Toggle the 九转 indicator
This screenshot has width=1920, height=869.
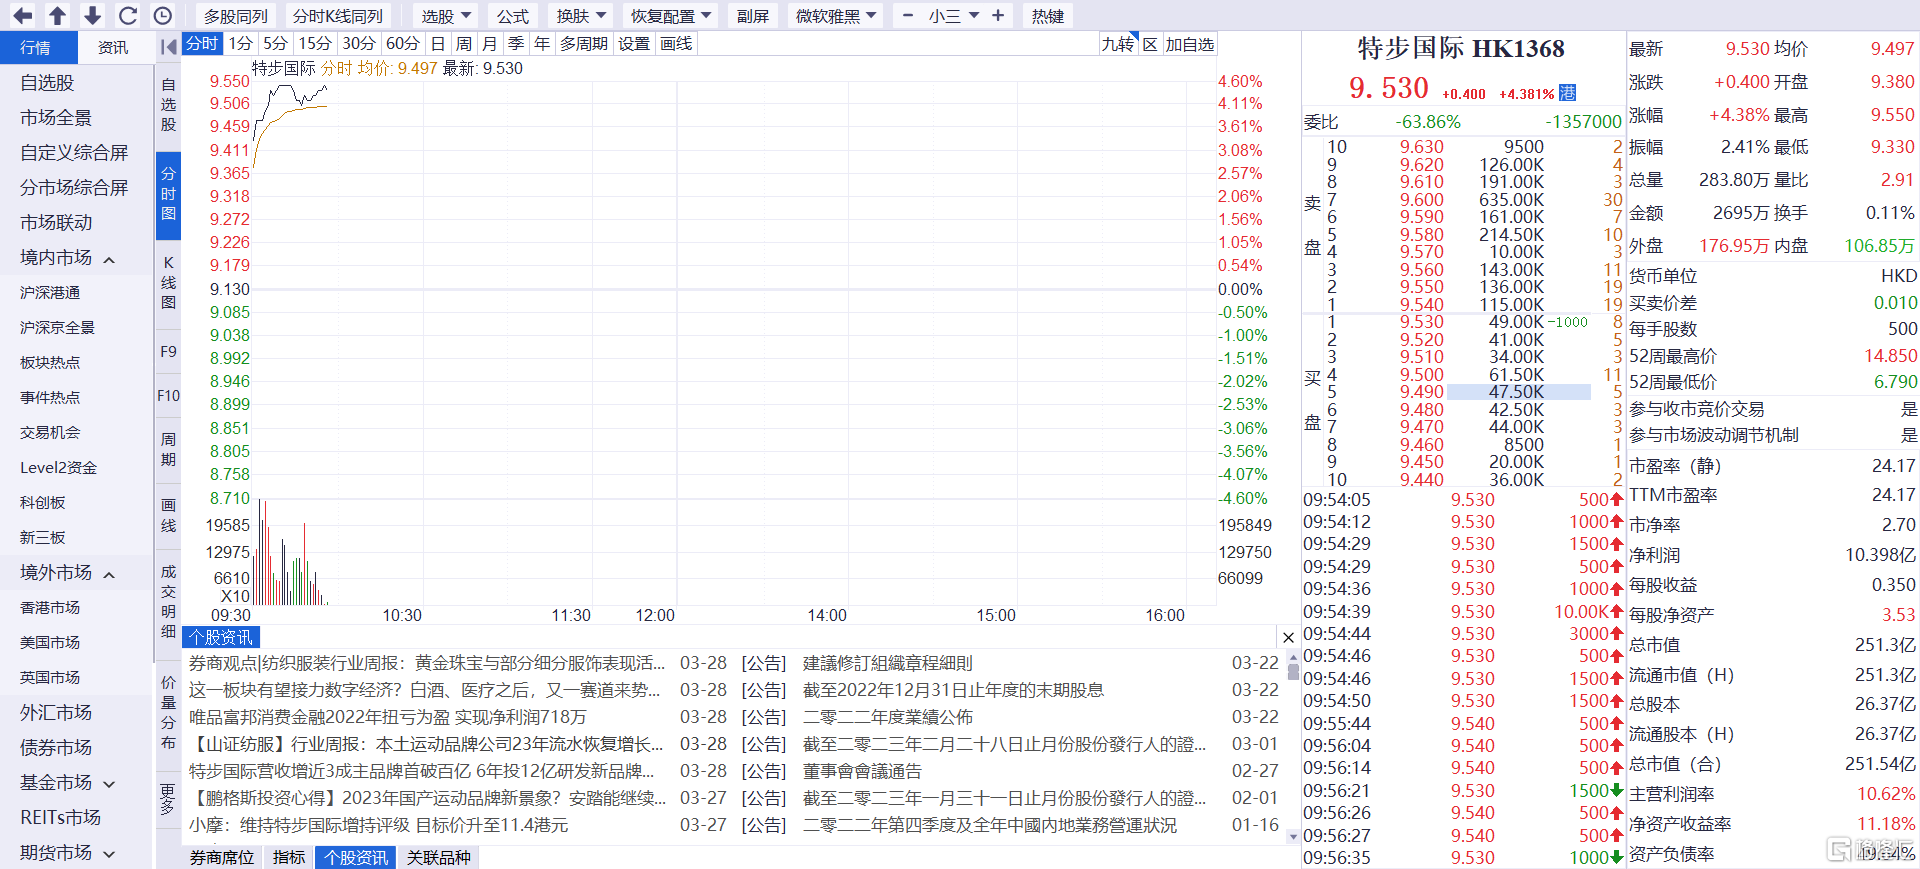tap(1118, 44)
